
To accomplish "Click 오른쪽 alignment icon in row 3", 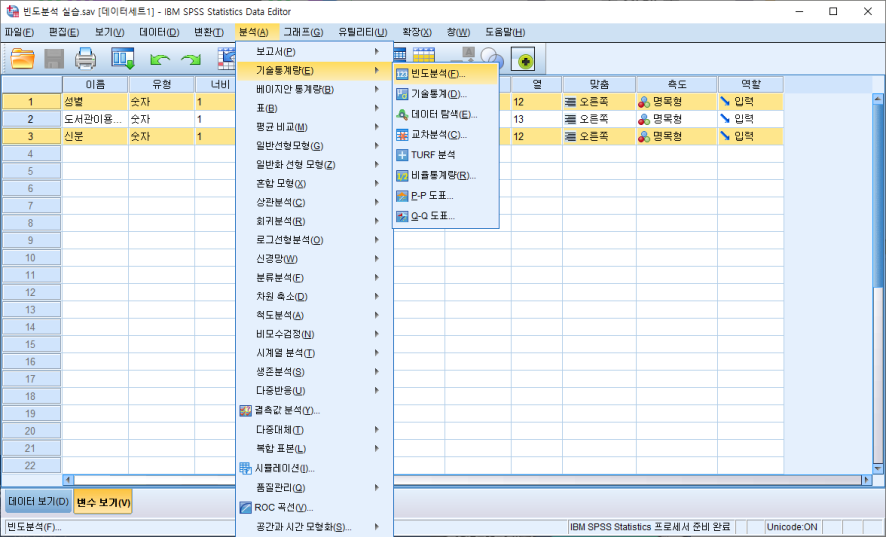I will point(571,137).
